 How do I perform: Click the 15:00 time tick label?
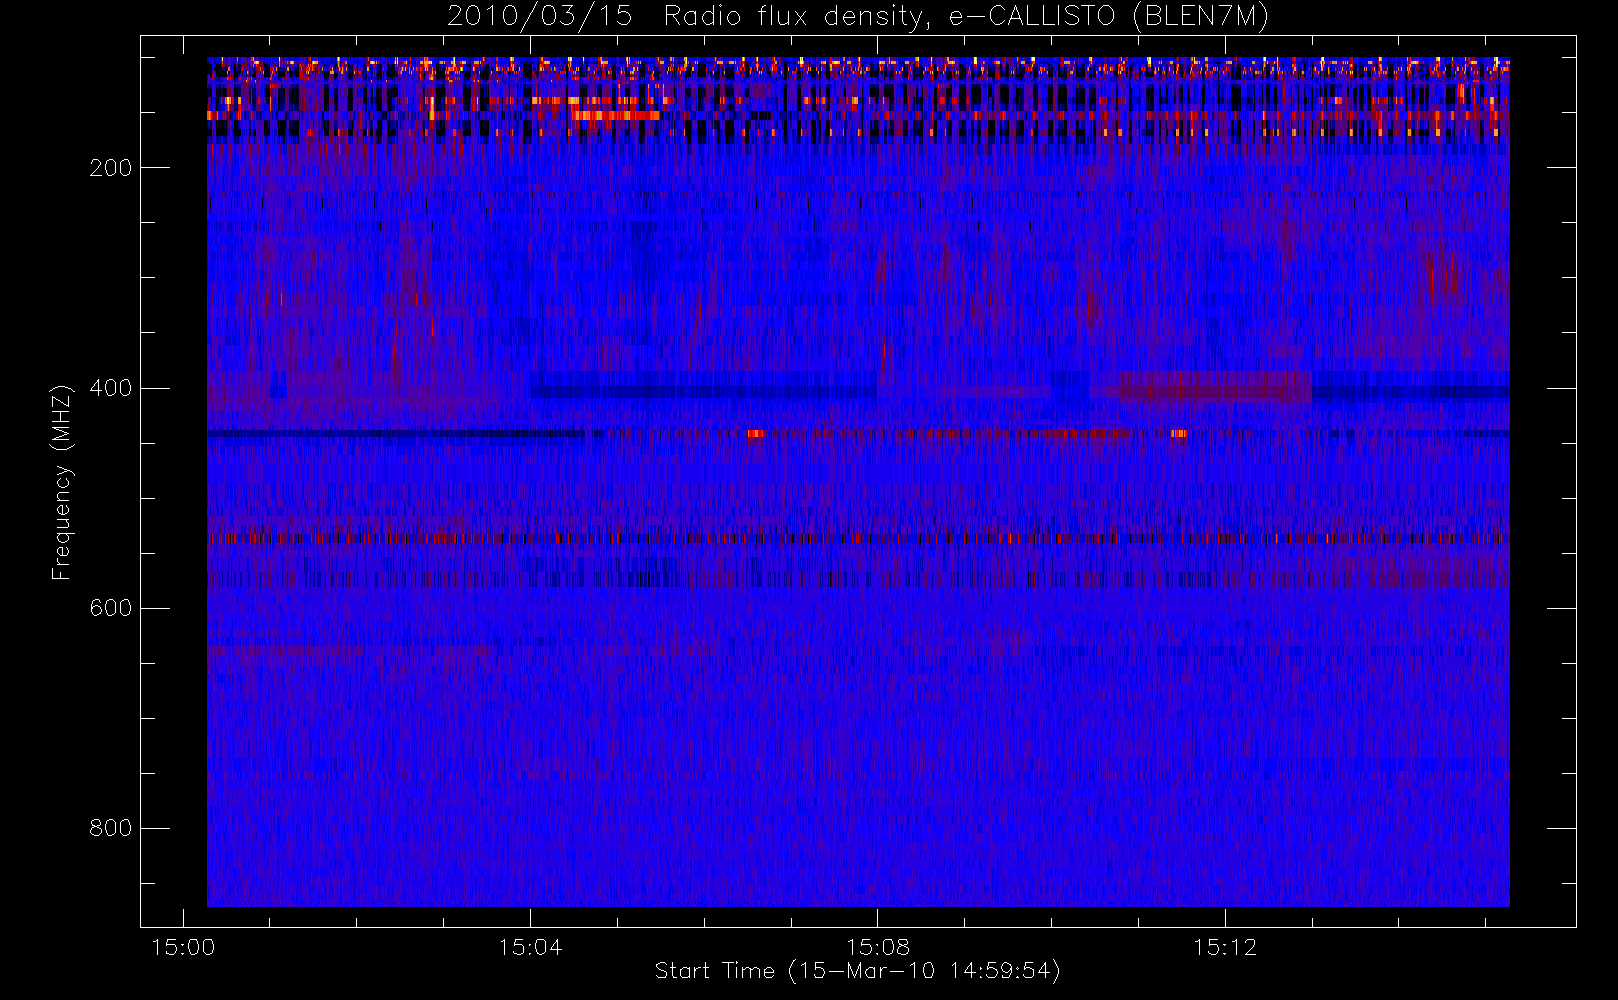click(x=183, y=946)
